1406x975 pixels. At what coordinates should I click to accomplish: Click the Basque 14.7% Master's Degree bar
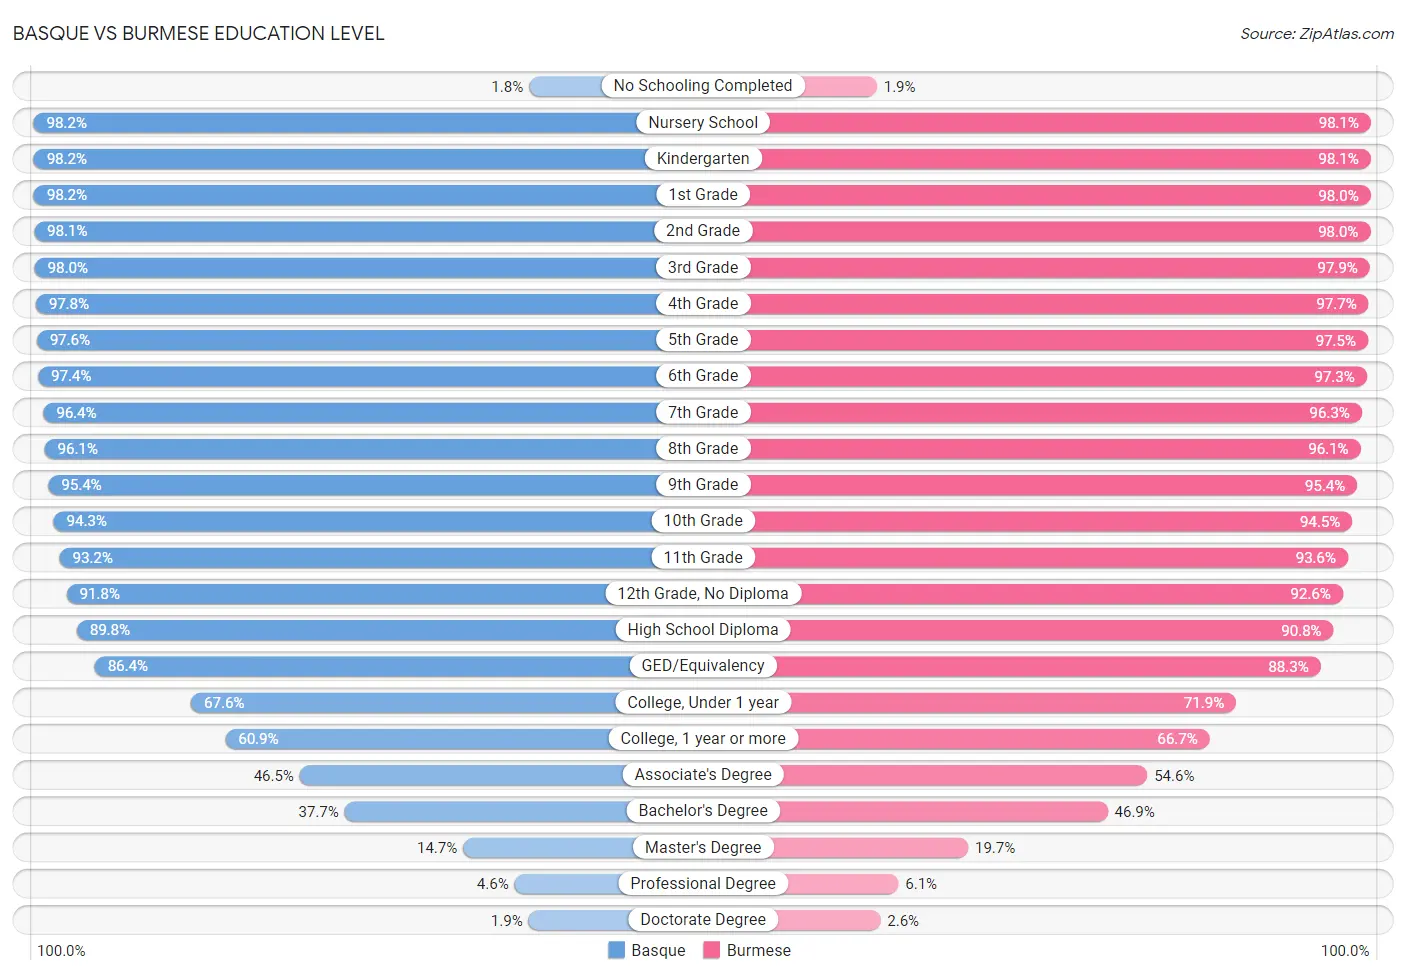pyautogui.click(x=548, y=848)
